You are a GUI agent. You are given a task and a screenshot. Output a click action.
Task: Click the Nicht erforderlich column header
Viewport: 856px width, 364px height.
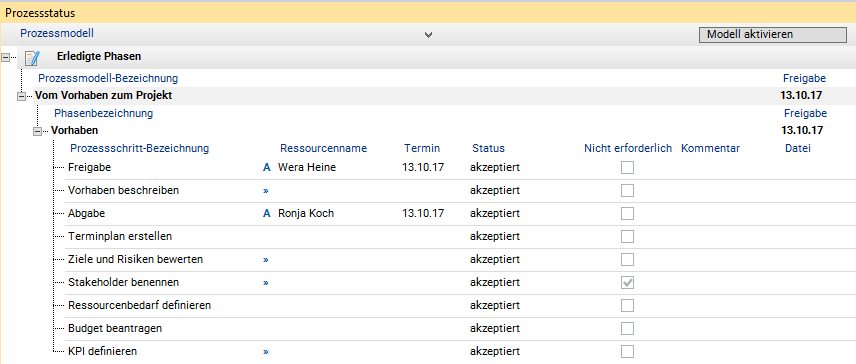pyautogui.click(x=628, y=148)
